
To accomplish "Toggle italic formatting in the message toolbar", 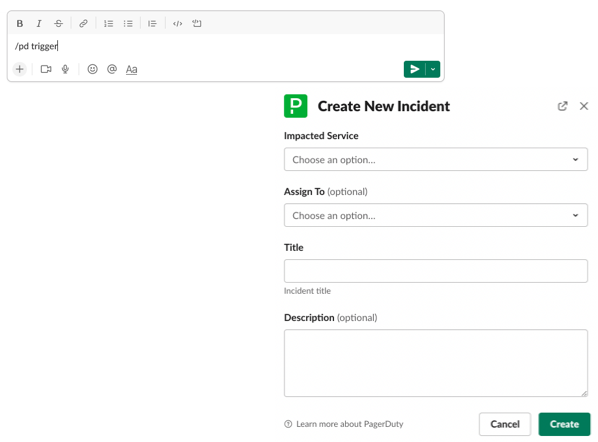I will 39,24.
